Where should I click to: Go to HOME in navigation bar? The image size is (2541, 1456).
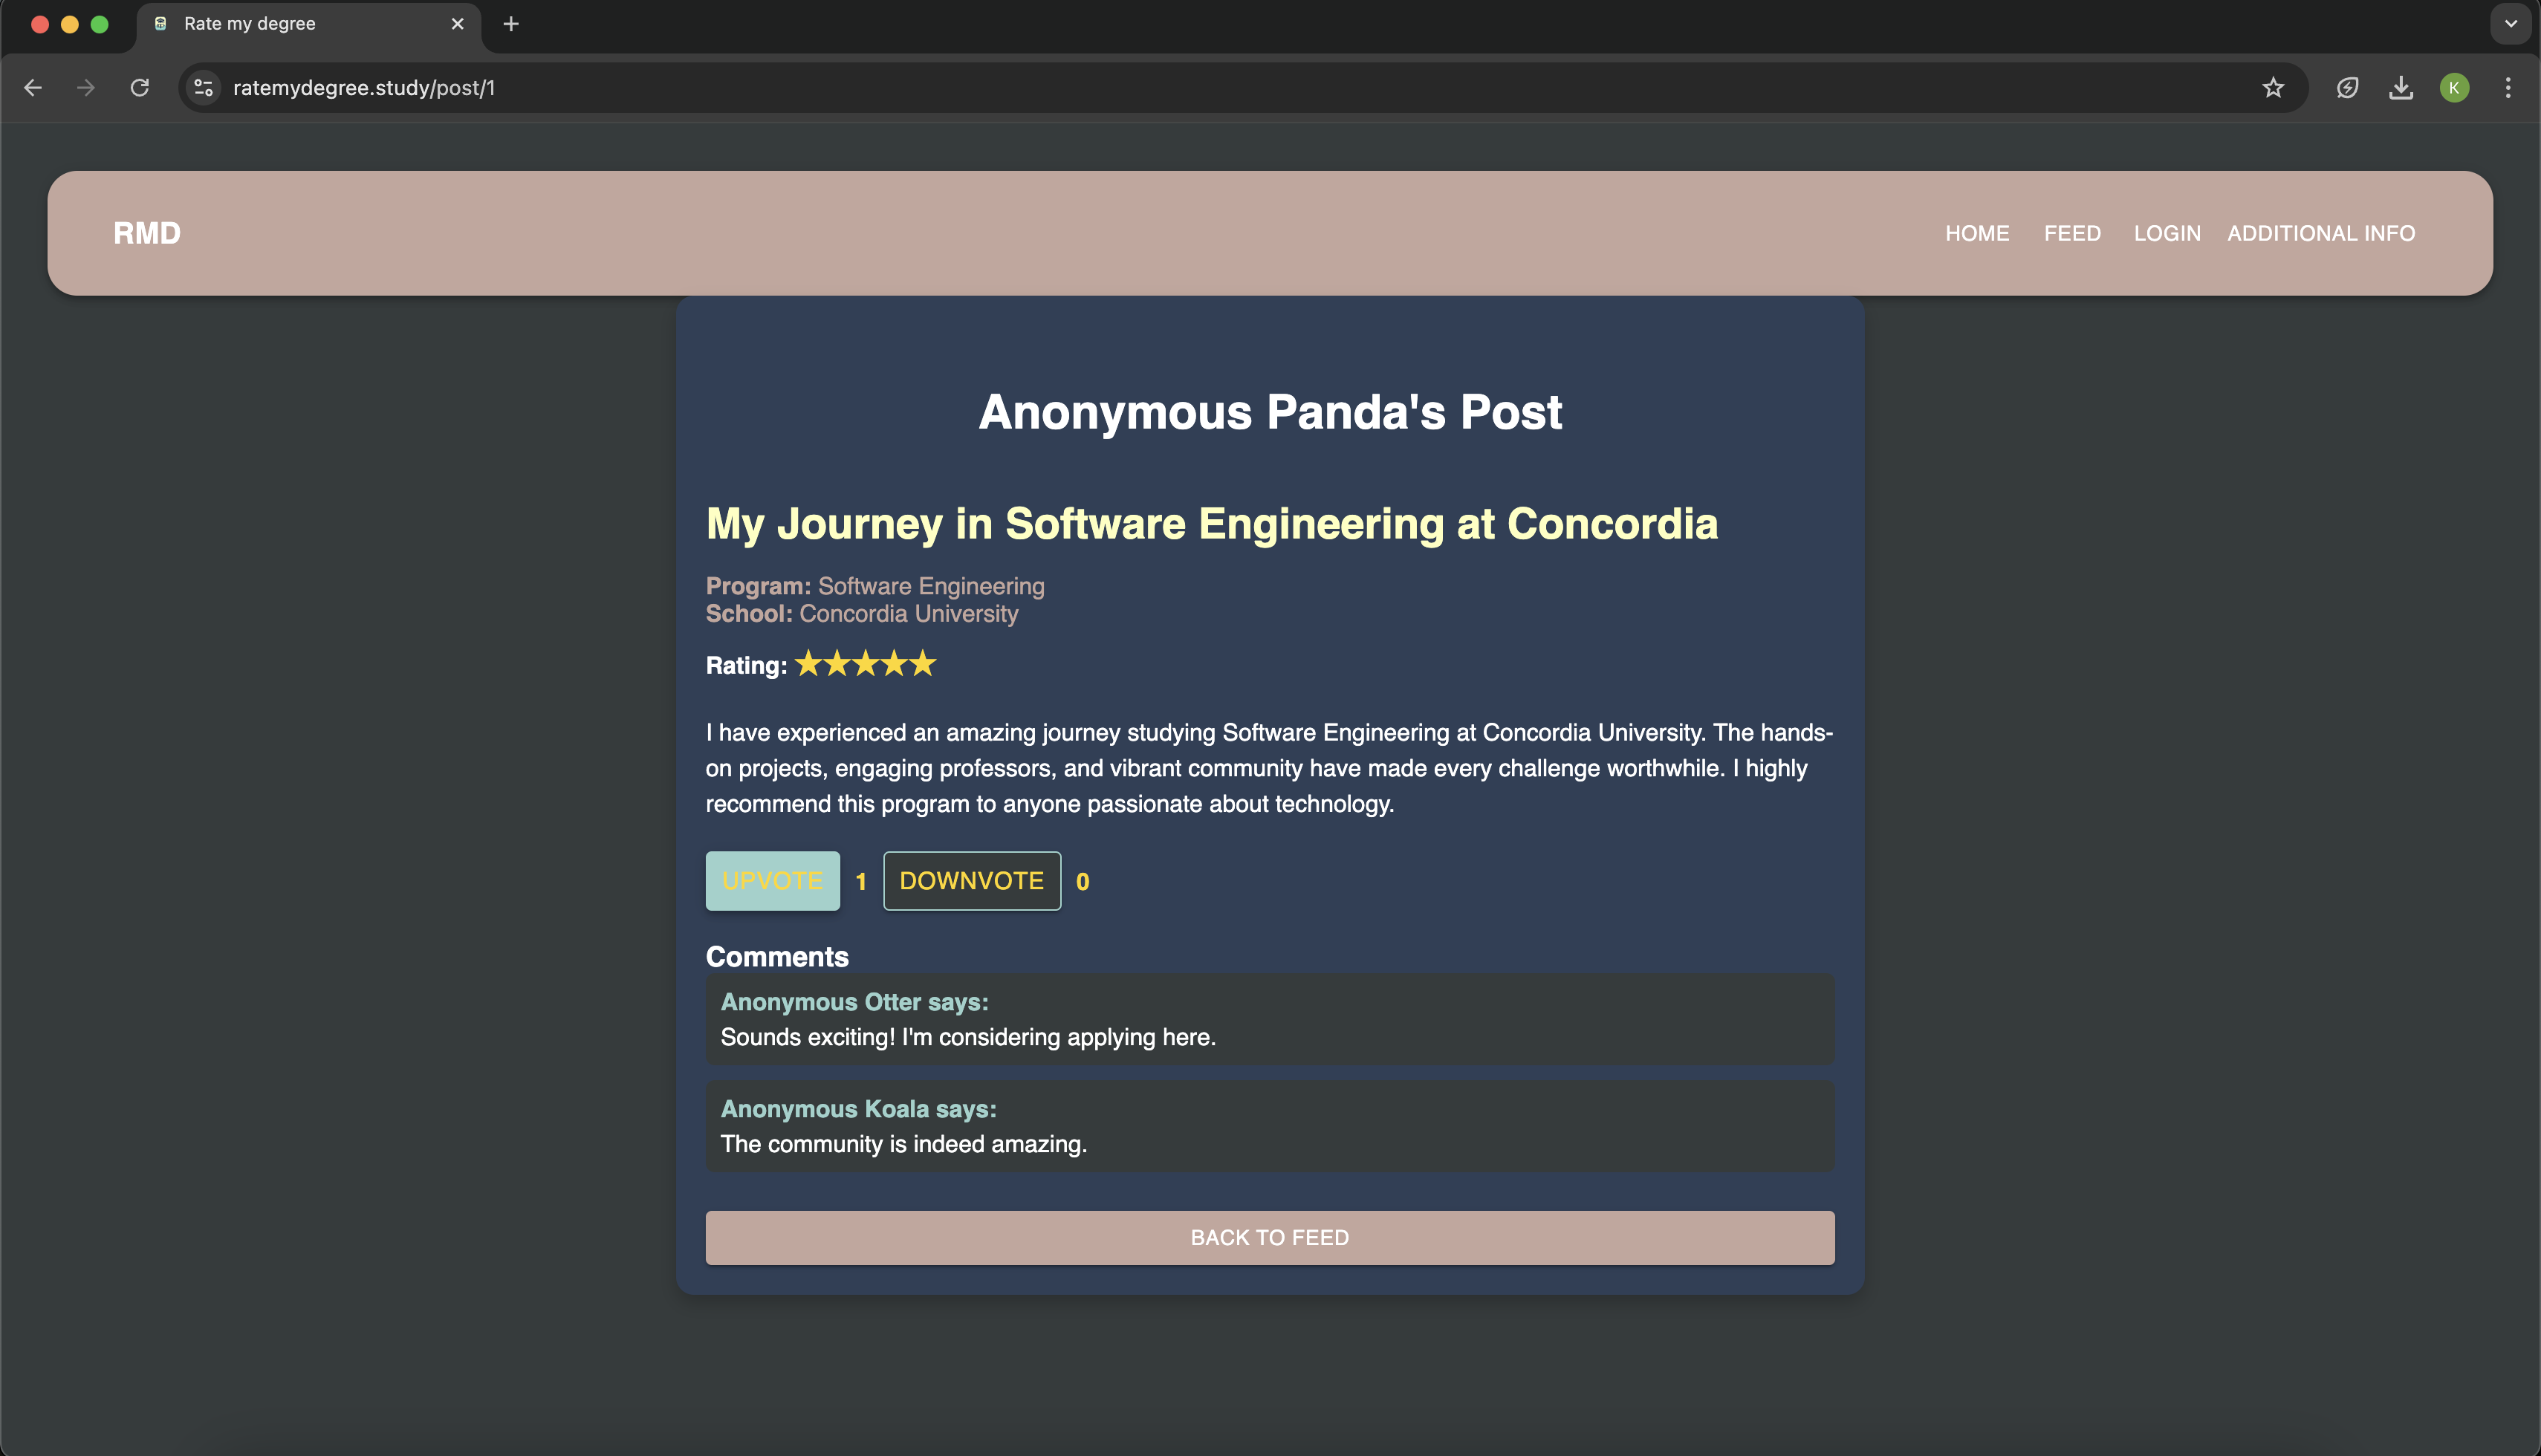coord(1977,233)
